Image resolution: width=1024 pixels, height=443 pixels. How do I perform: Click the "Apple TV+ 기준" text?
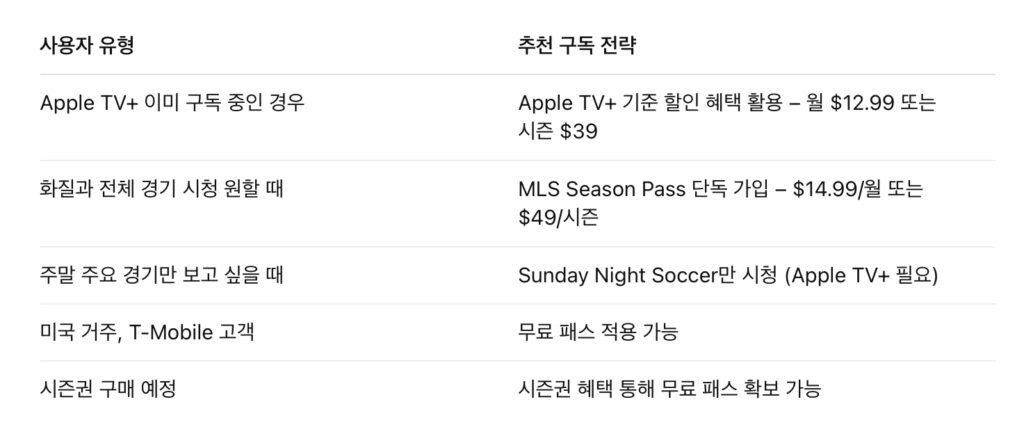point(590,103)
